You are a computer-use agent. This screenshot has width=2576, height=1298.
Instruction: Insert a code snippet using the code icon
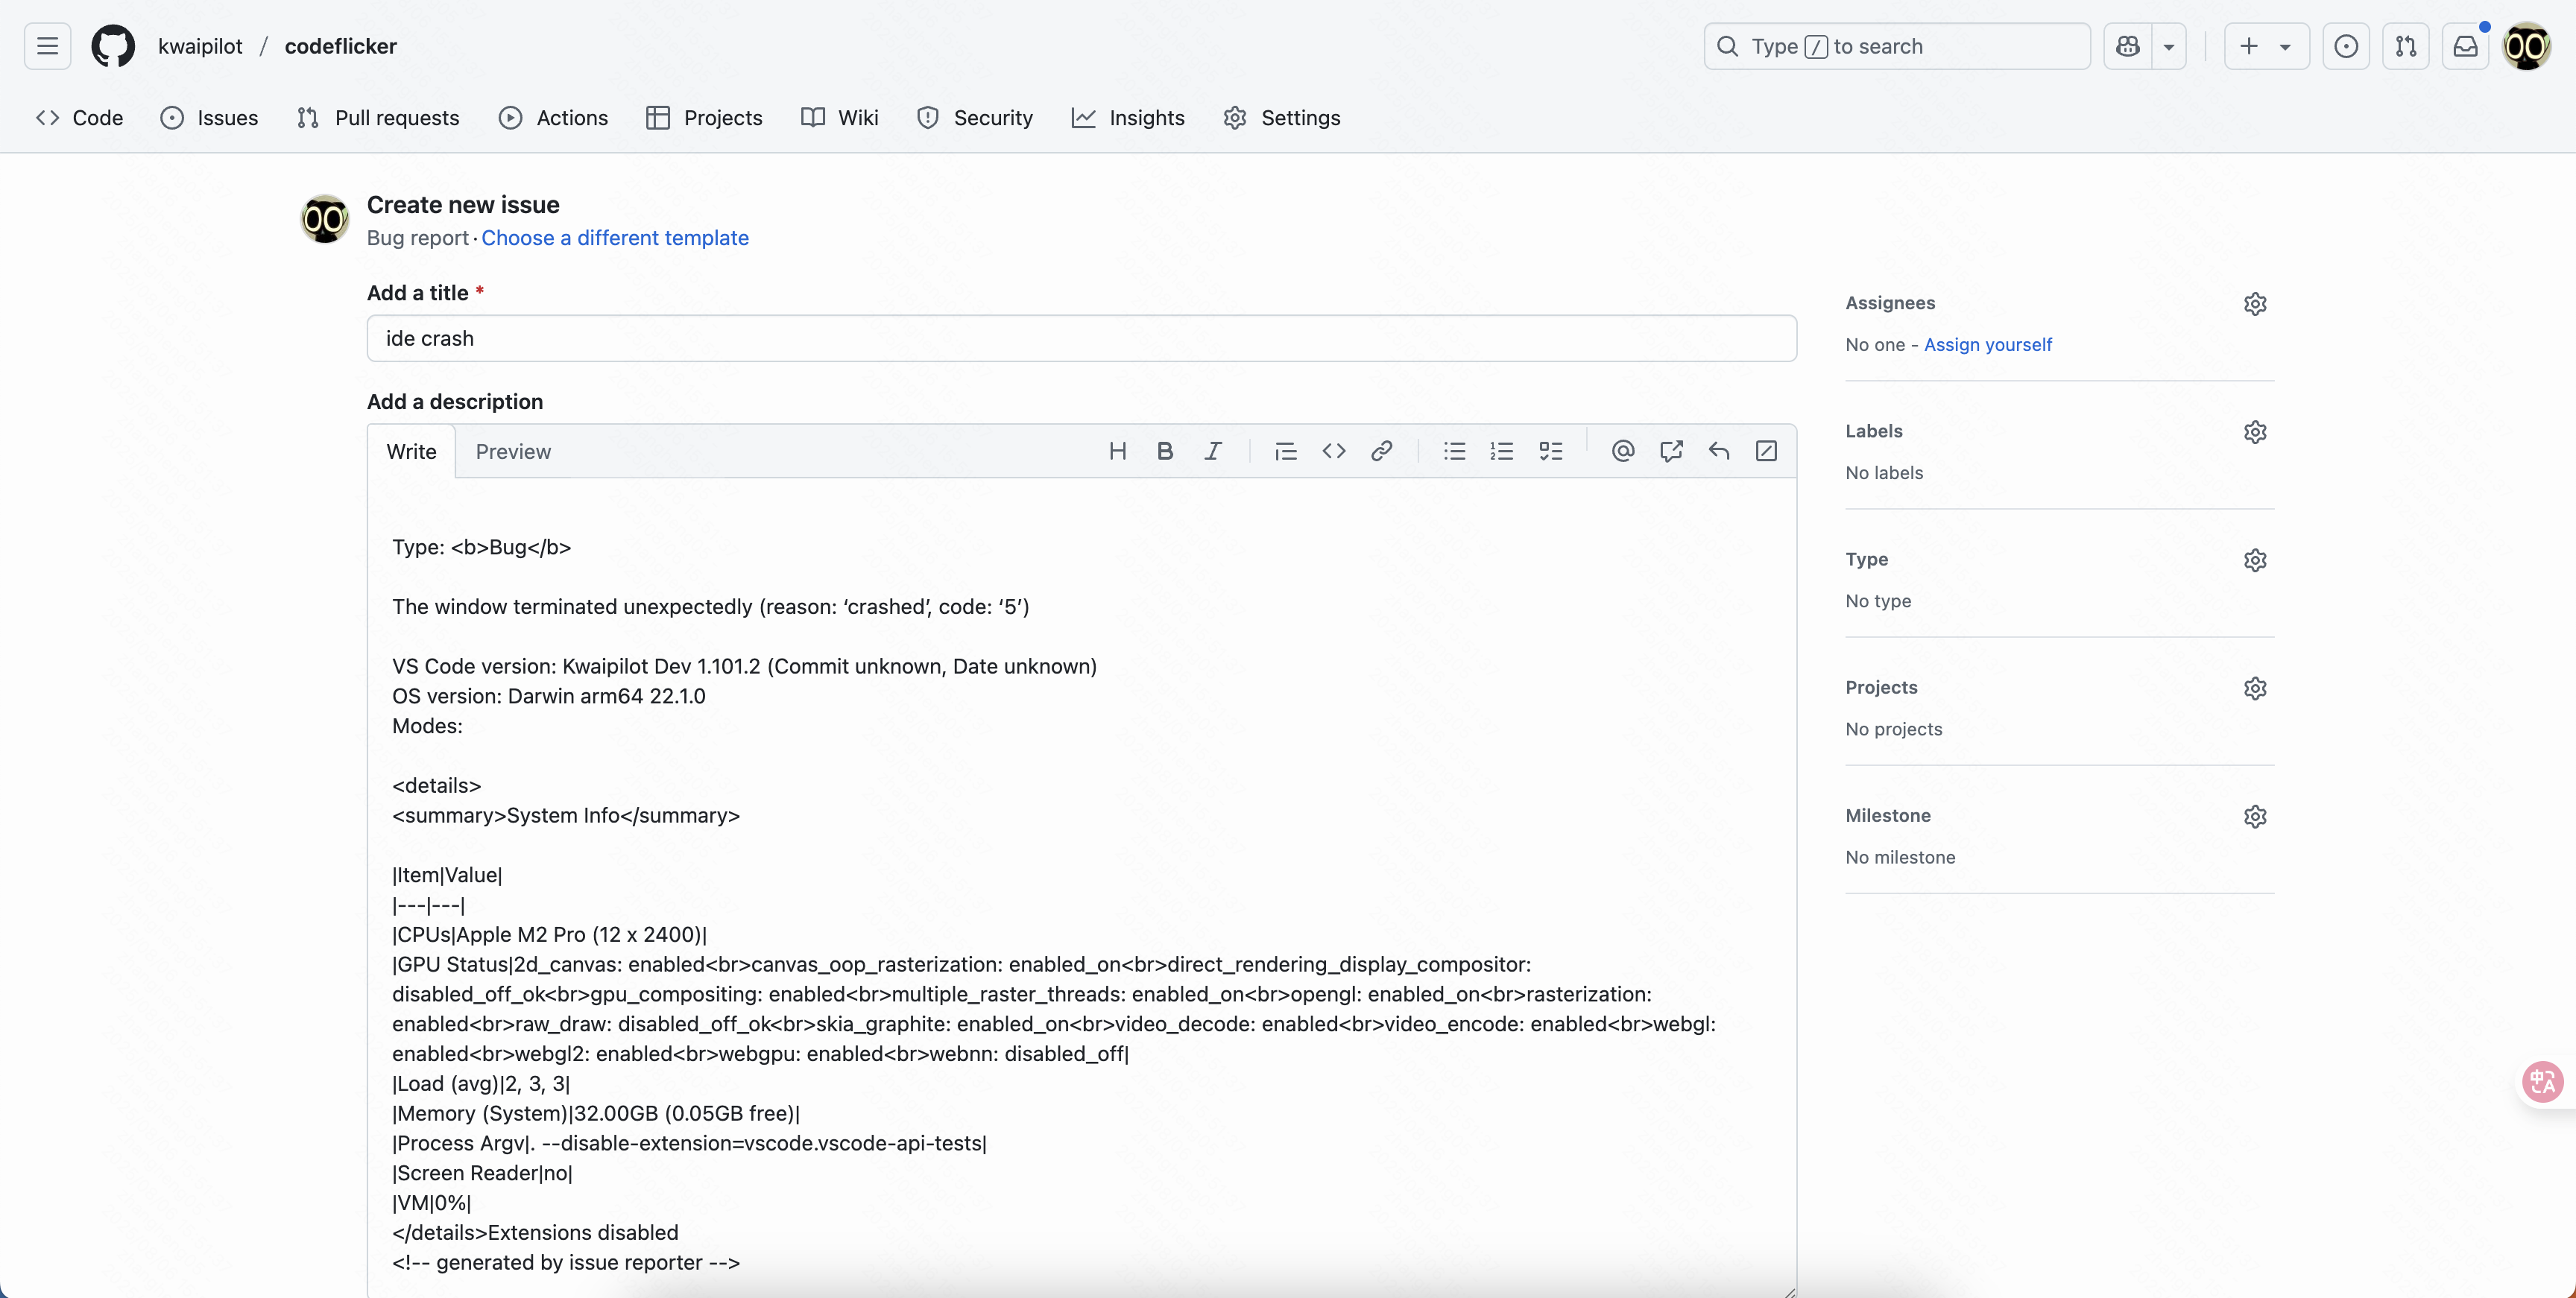click(1334, 451)
